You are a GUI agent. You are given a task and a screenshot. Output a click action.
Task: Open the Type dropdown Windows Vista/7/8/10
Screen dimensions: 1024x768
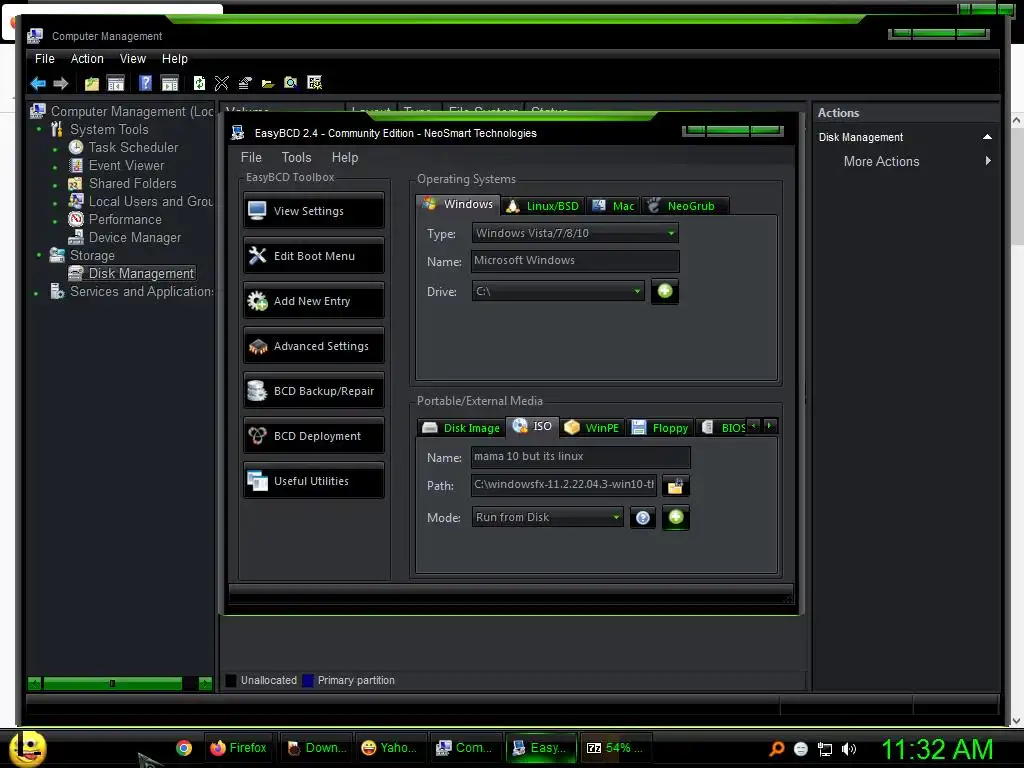[x=575, y=233]
